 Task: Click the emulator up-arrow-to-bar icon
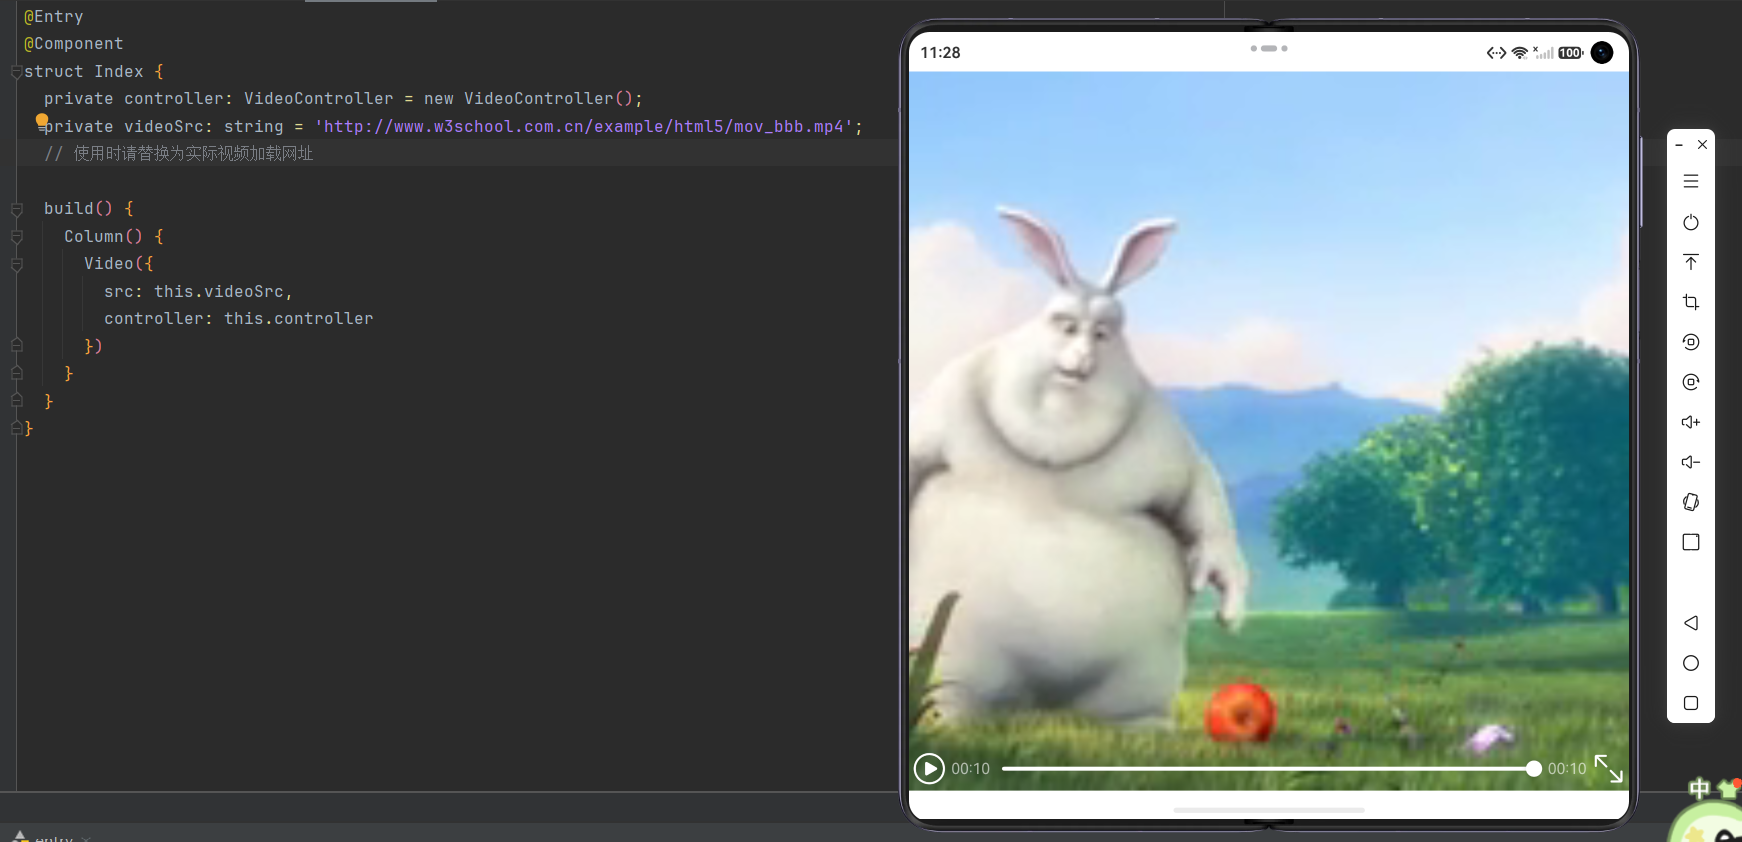point(1691,262)
